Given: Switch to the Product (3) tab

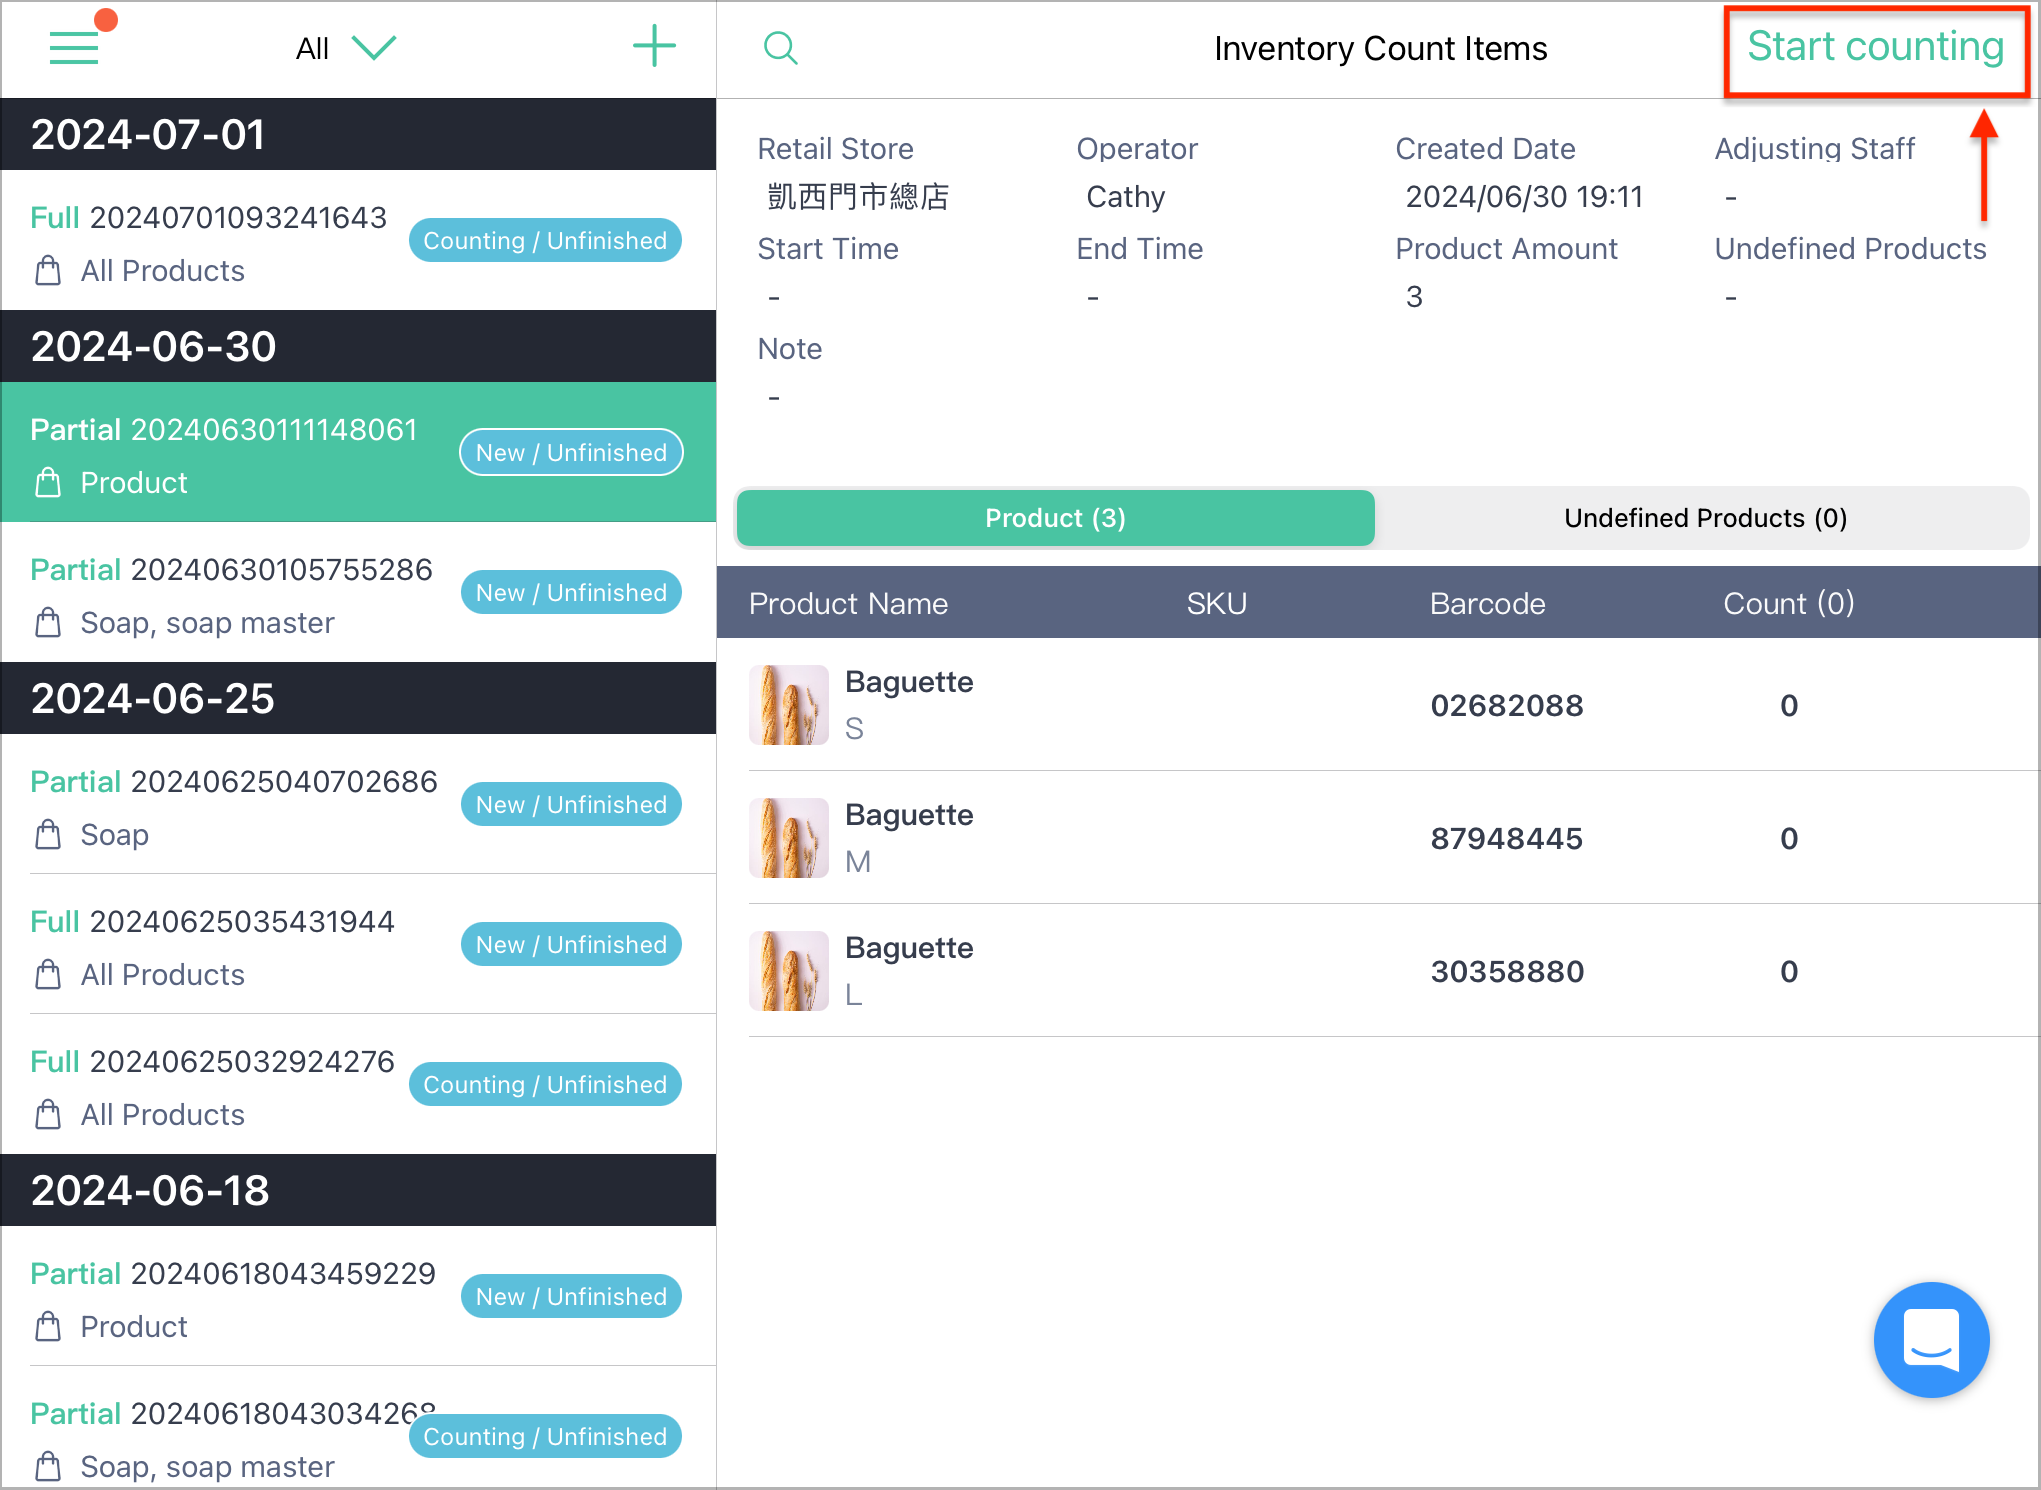Looking at the screenshot, I should point(1055,518).
